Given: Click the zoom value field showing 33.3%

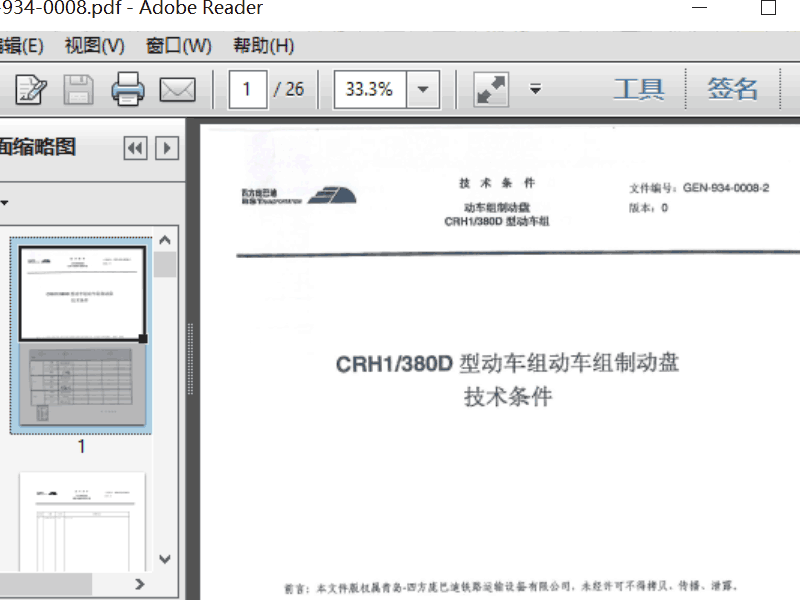Looking at the screenshot, I should coord(370,89).
